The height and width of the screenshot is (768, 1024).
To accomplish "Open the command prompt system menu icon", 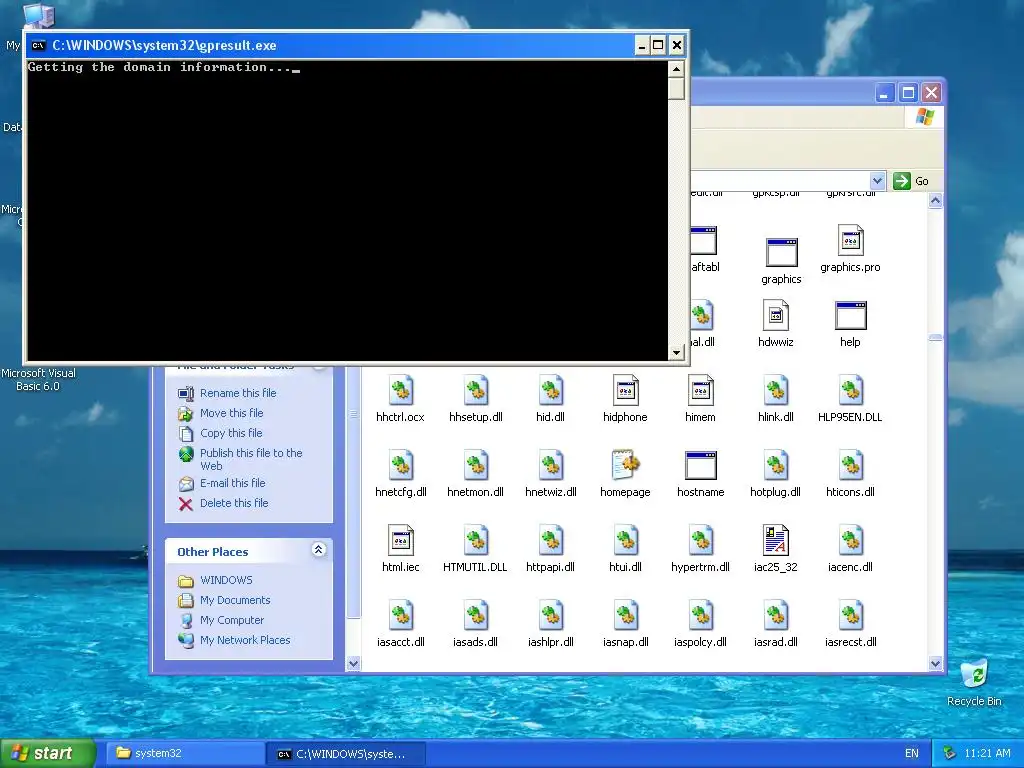I will pyautogui.click(x=39, y=45).
